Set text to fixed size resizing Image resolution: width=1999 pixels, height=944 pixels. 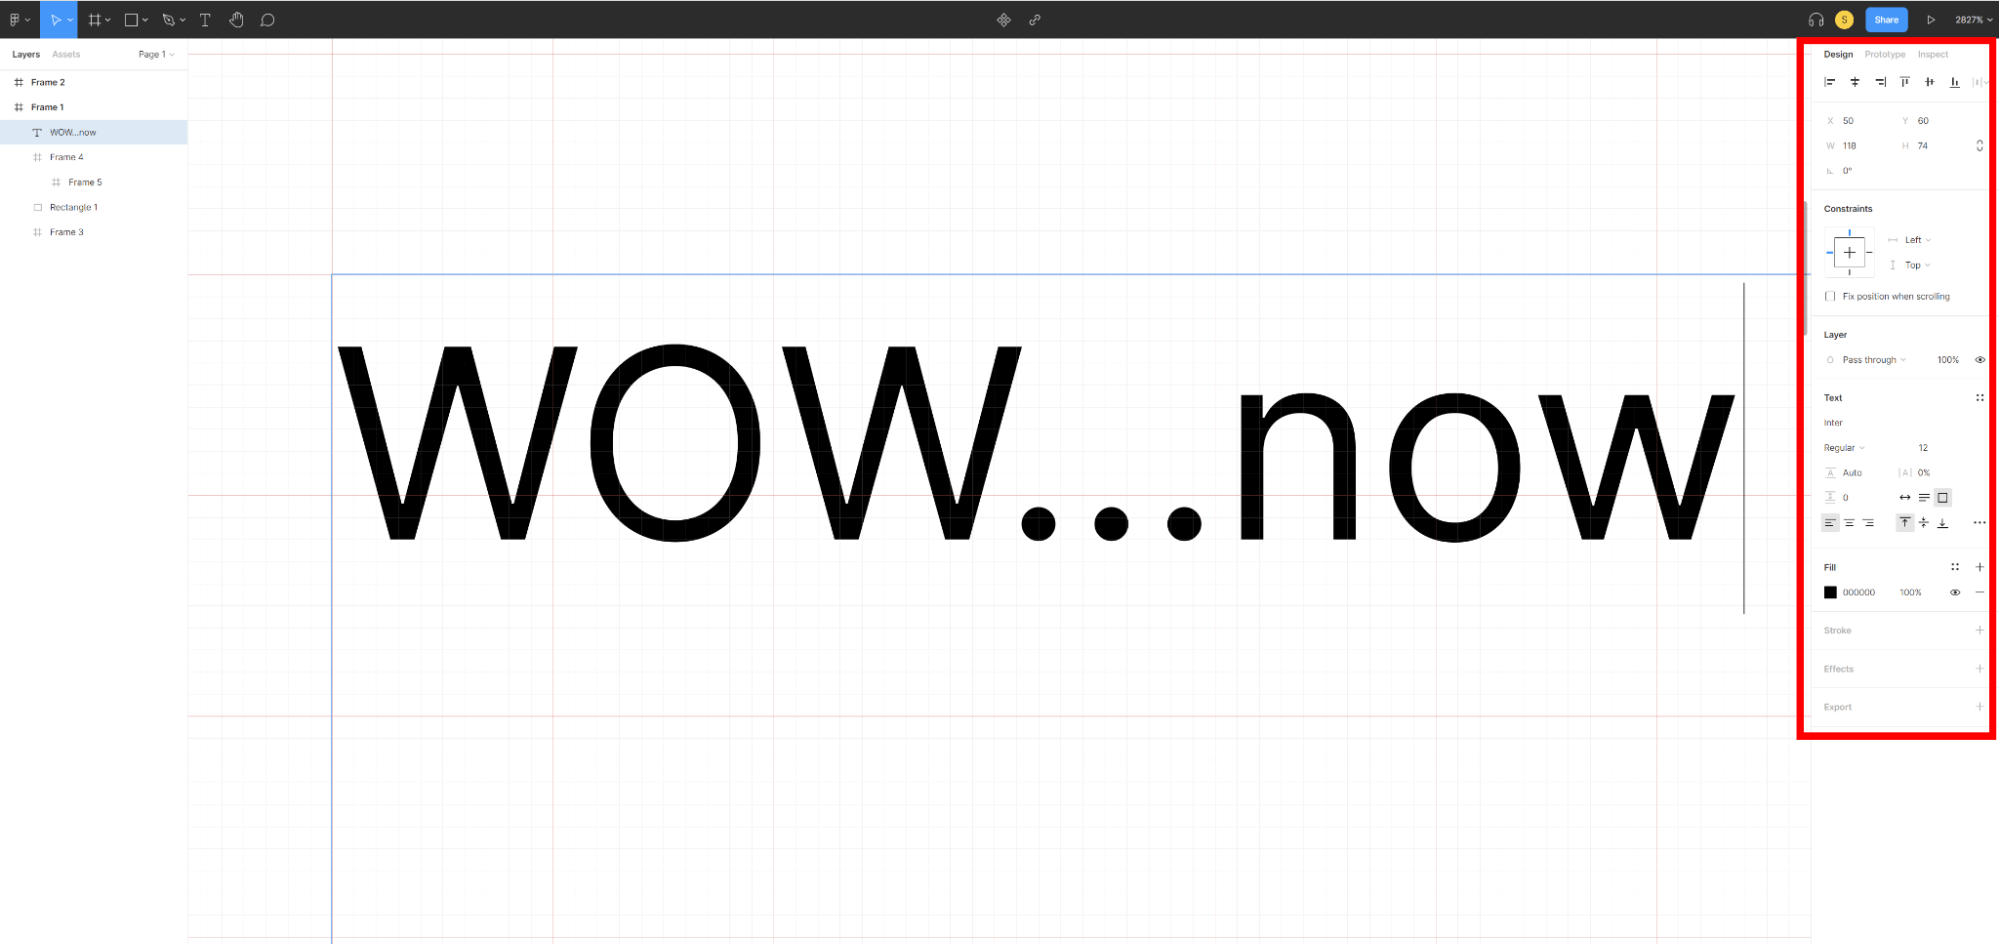(x=1943, y=497)
